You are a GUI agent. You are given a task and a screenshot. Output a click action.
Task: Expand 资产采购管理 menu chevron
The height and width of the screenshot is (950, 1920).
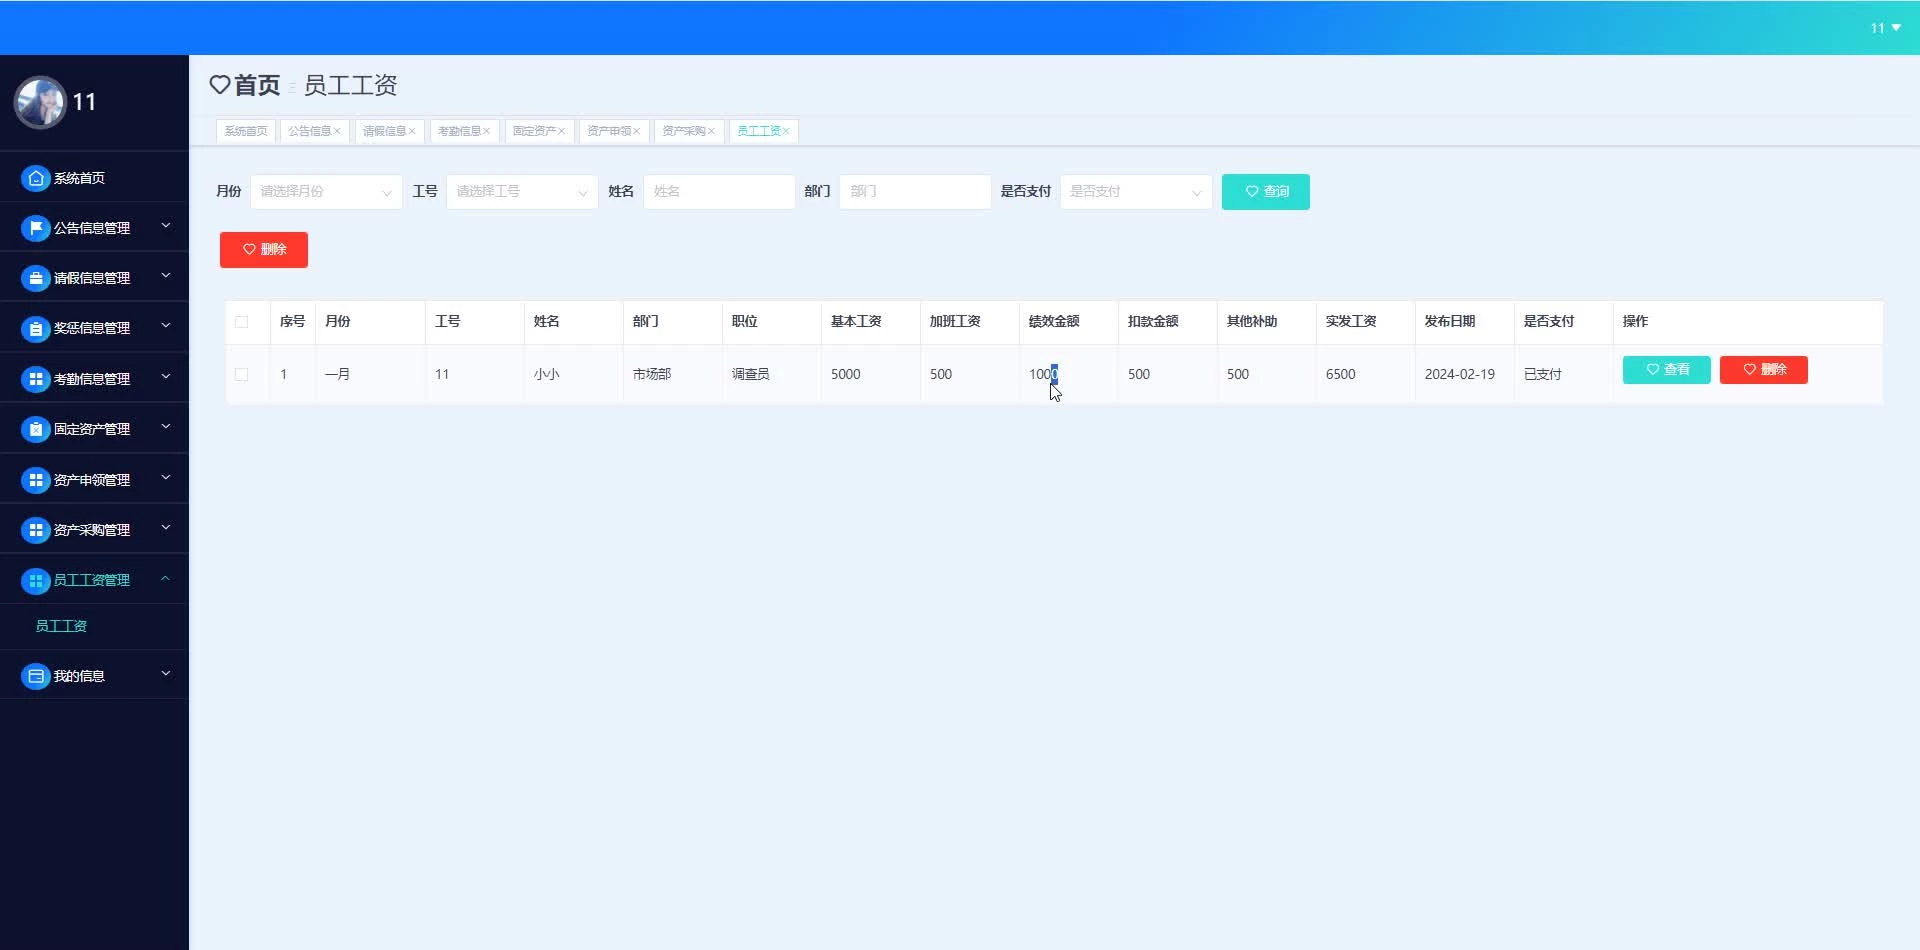point(166,528)
